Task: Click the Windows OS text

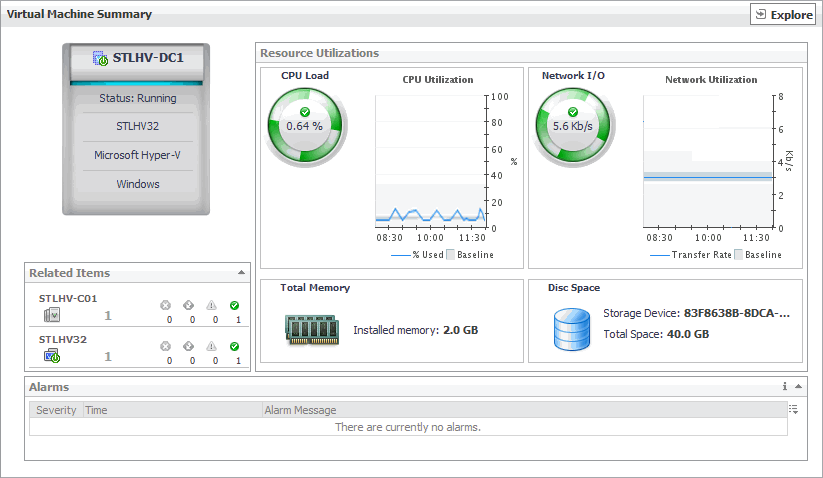Action: click(138, 184)
